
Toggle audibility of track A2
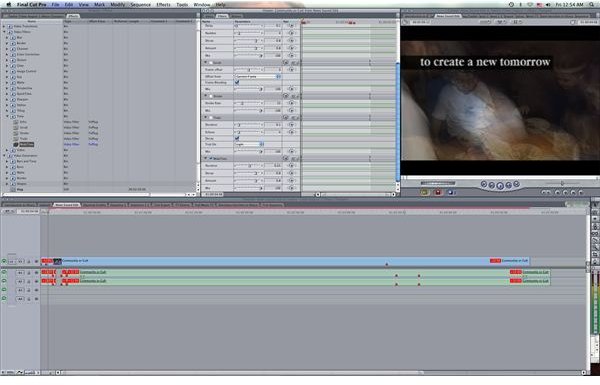(x=4, y=281)
